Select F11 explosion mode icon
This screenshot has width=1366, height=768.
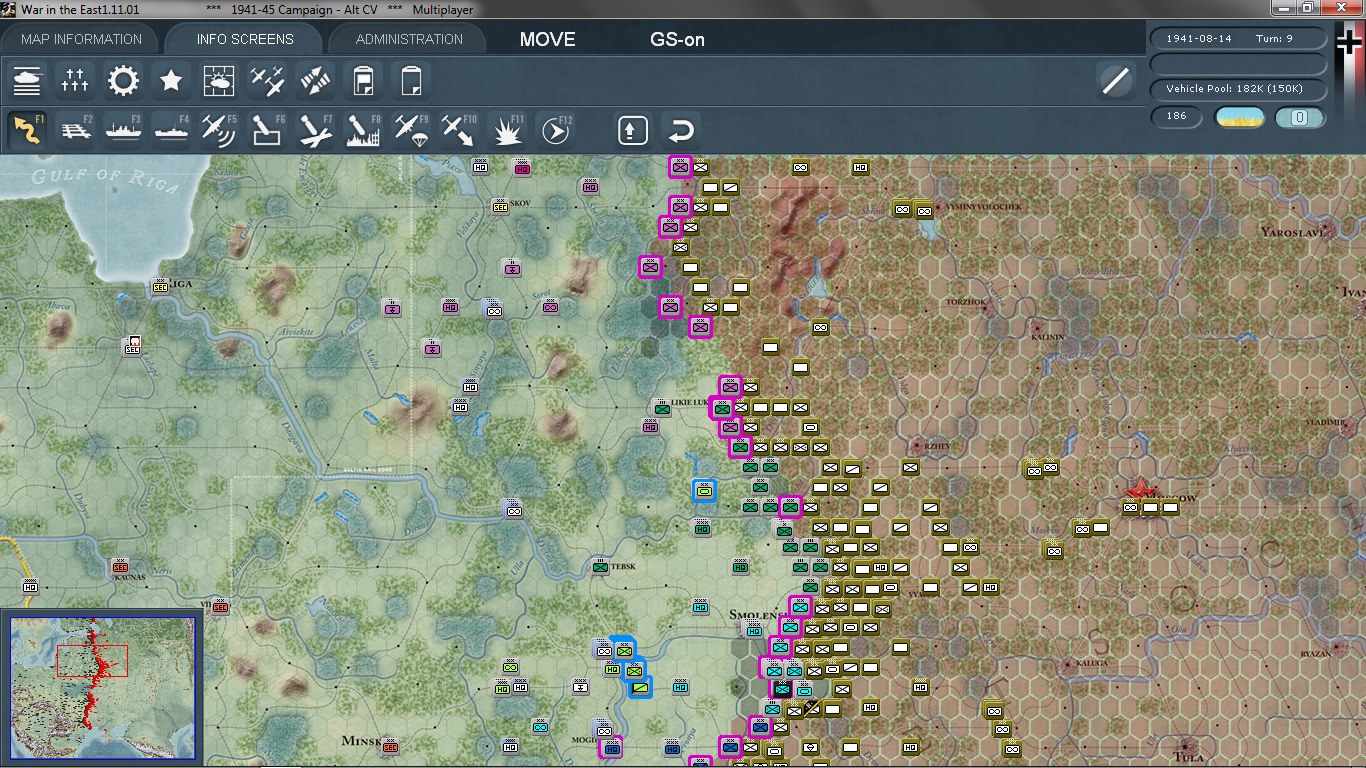coord(508,130)
